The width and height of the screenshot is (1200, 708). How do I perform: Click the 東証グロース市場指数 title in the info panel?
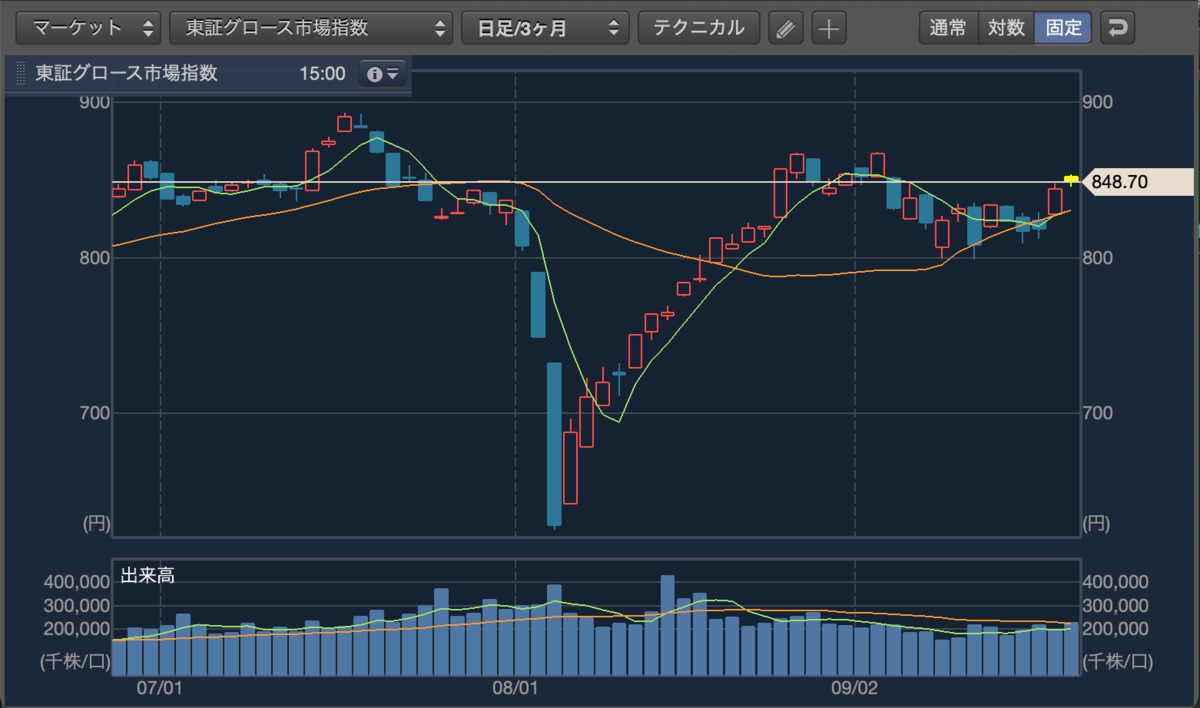point(126,74)
